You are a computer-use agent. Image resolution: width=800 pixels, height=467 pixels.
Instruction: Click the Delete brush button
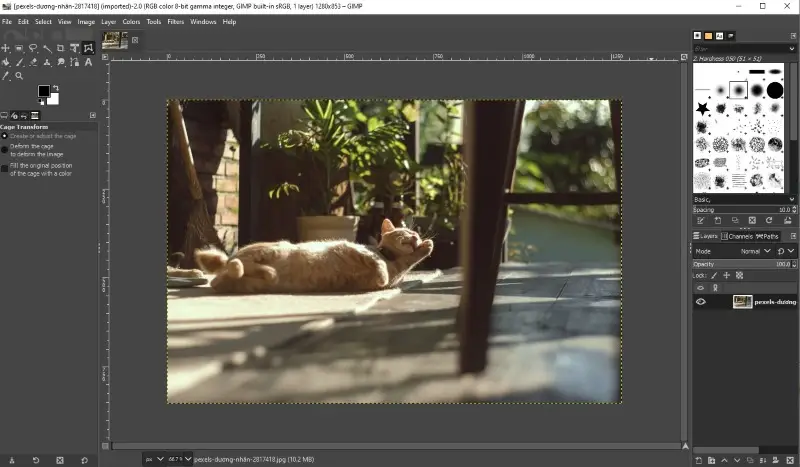click(752, 220)
